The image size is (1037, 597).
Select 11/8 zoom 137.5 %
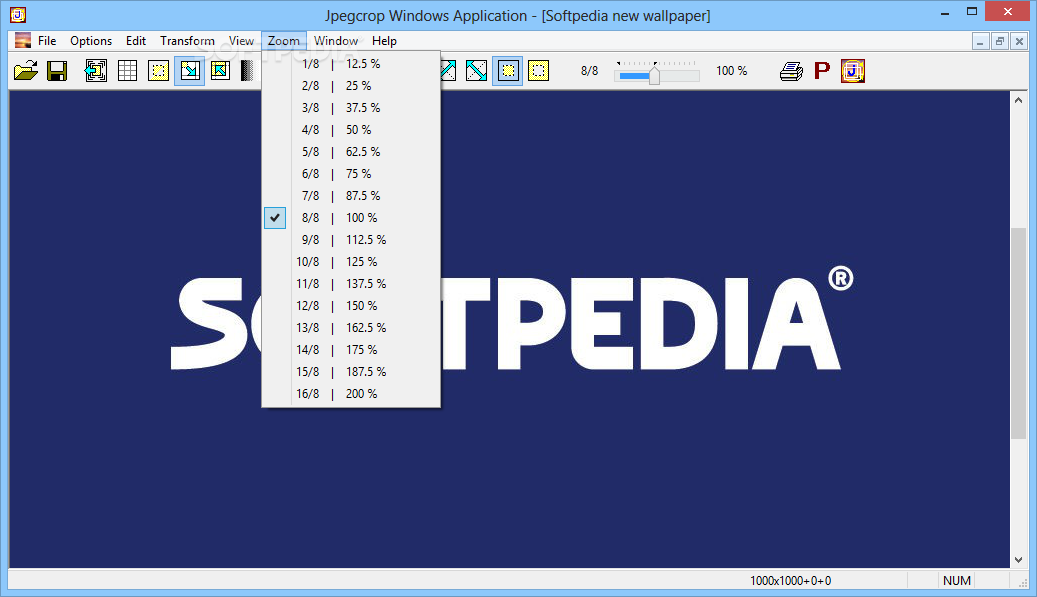[x=351, y=283]
